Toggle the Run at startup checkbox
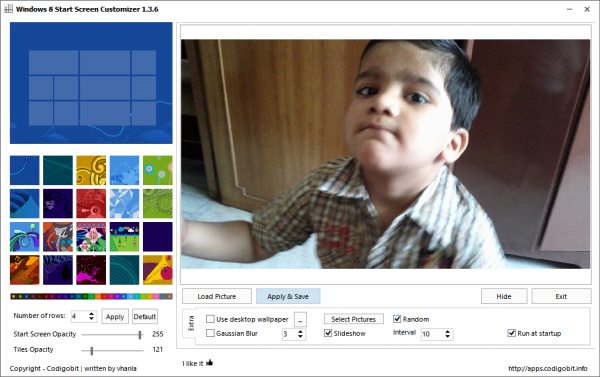 click(512, 333)
